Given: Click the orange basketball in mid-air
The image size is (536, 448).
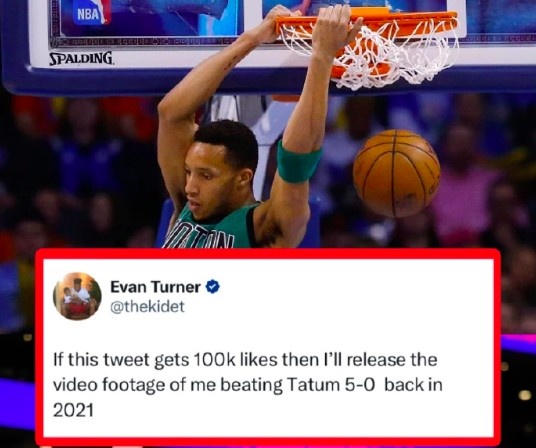Looking at the screenshot, I should click(397, 173).
